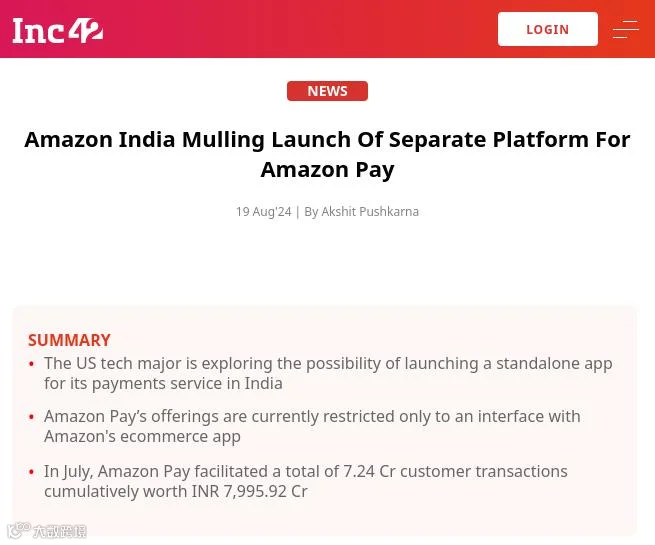Click the article headline about Amazon Pay
The image size is (655, 545).
click(x=327, y=154)
